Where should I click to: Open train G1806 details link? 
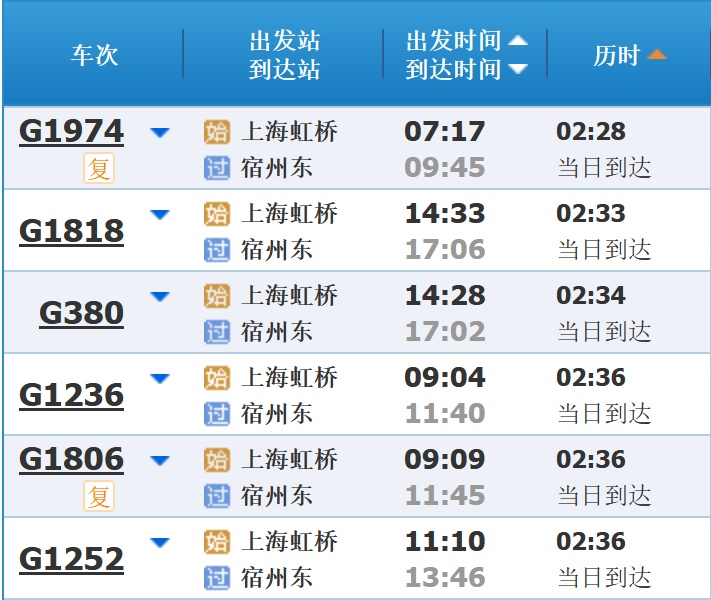[71, 460]
